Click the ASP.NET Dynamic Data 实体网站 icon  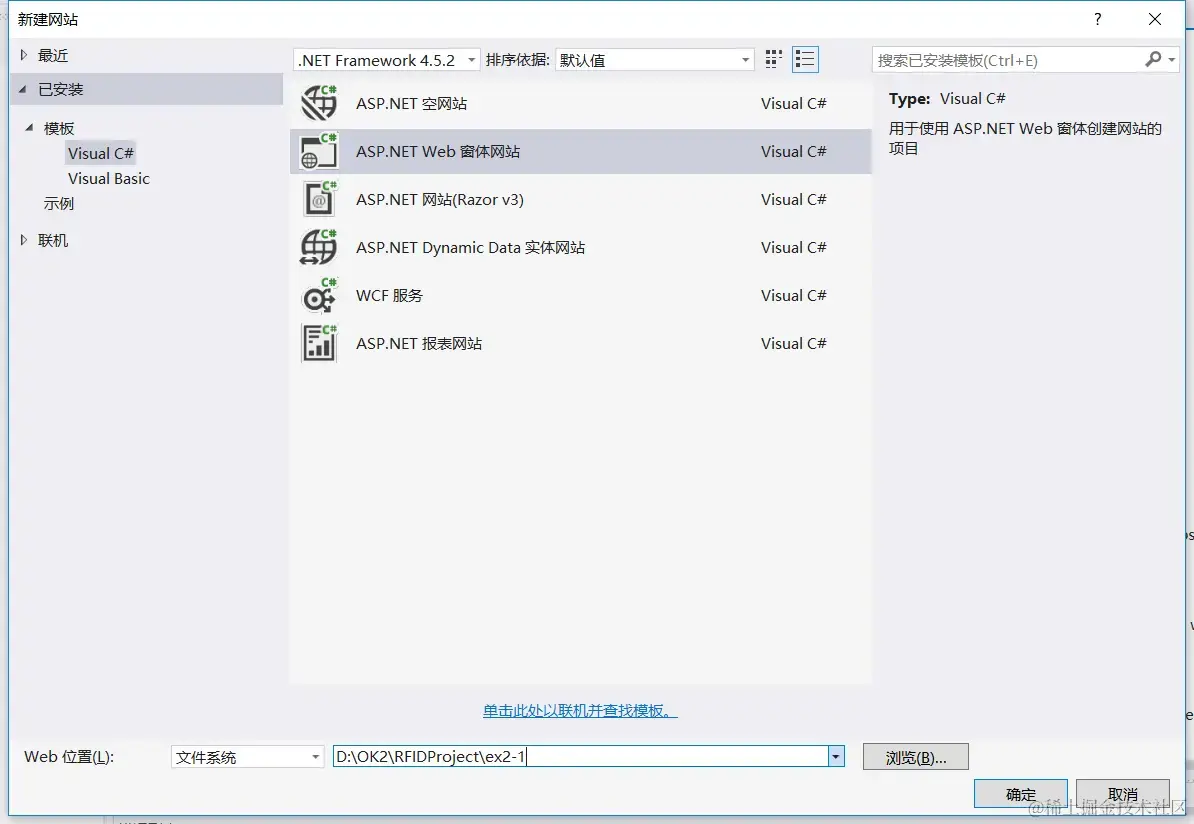click(x=319, y=248)
